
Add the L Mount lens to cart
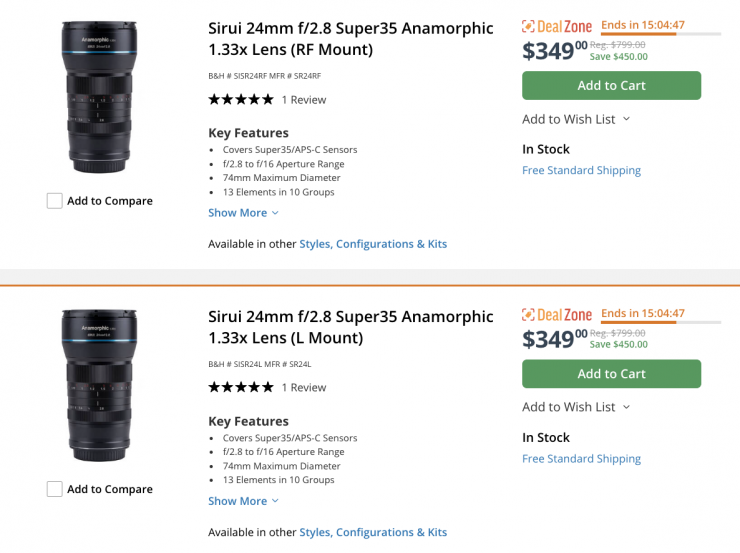pyautogui.click(x=611, y=374)
